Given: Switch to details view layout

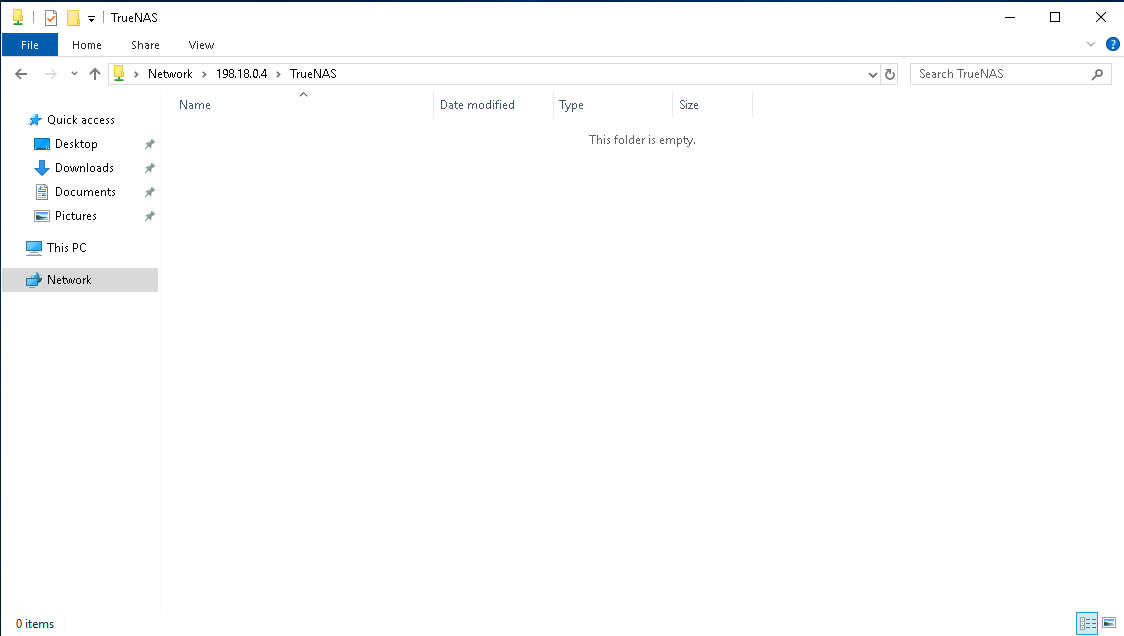Looking at the screenshot, I should point(1087,623).
